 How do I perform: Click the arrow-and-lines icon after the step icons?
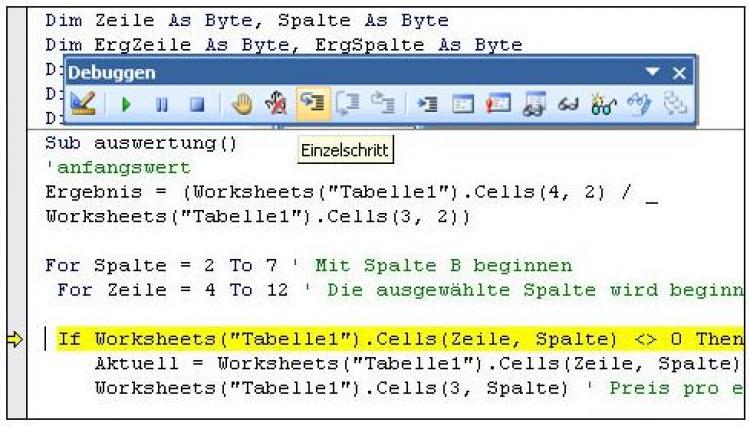pos(426,103)
